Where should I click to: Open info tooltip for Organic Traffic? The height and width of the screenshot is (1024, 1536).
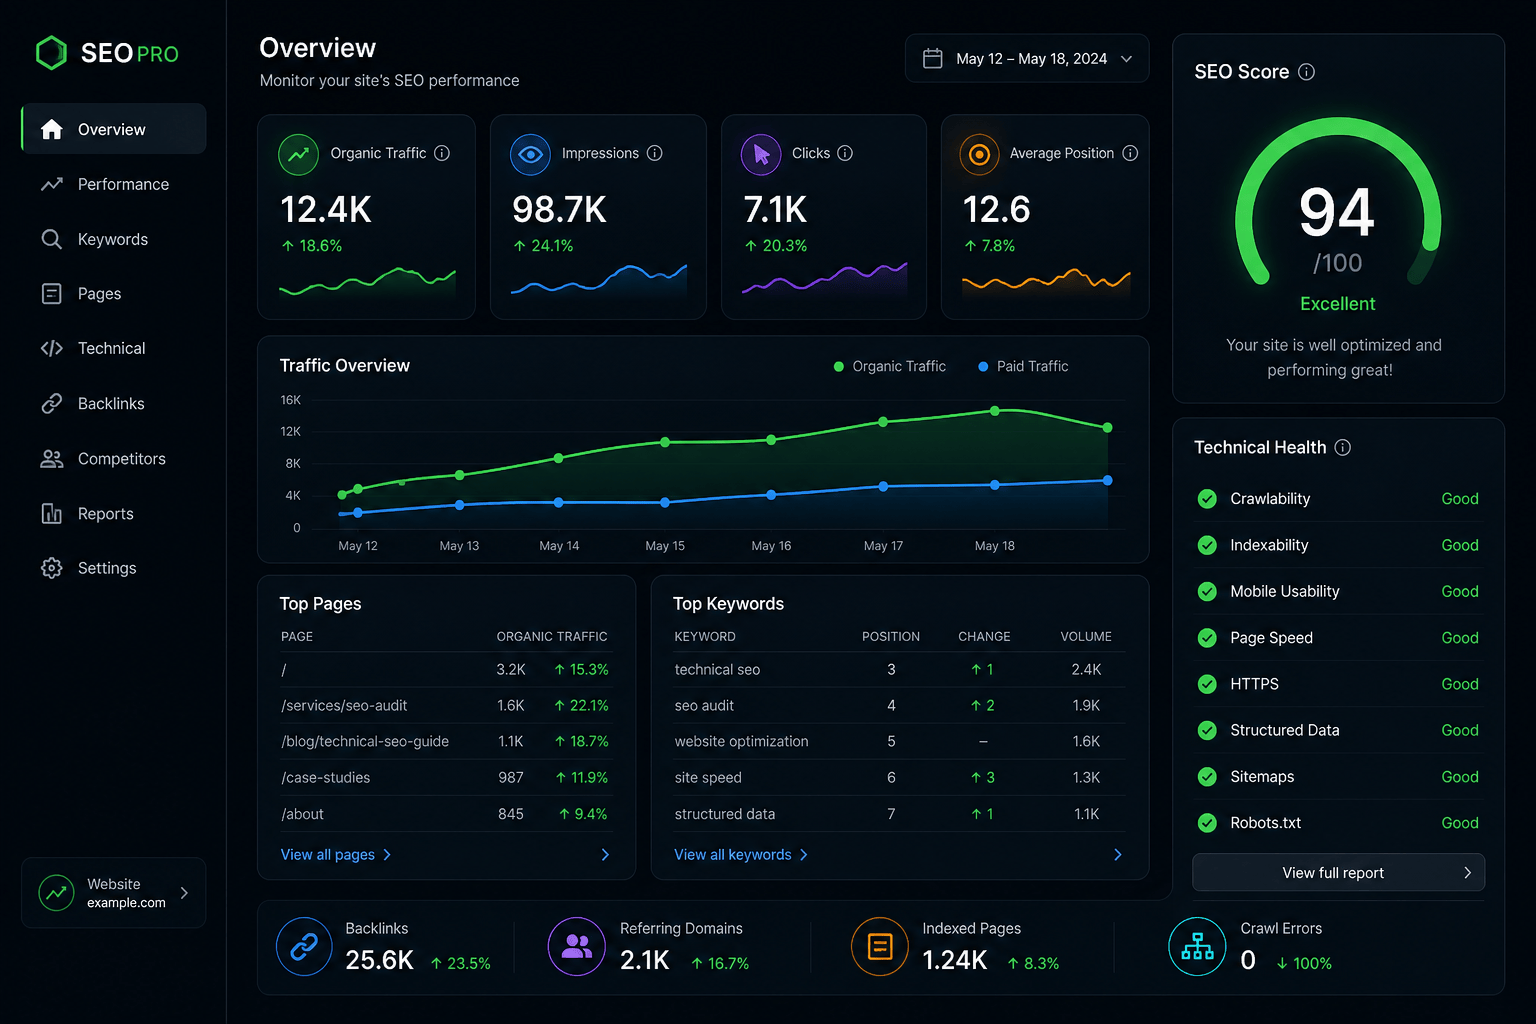coord(442,153)
